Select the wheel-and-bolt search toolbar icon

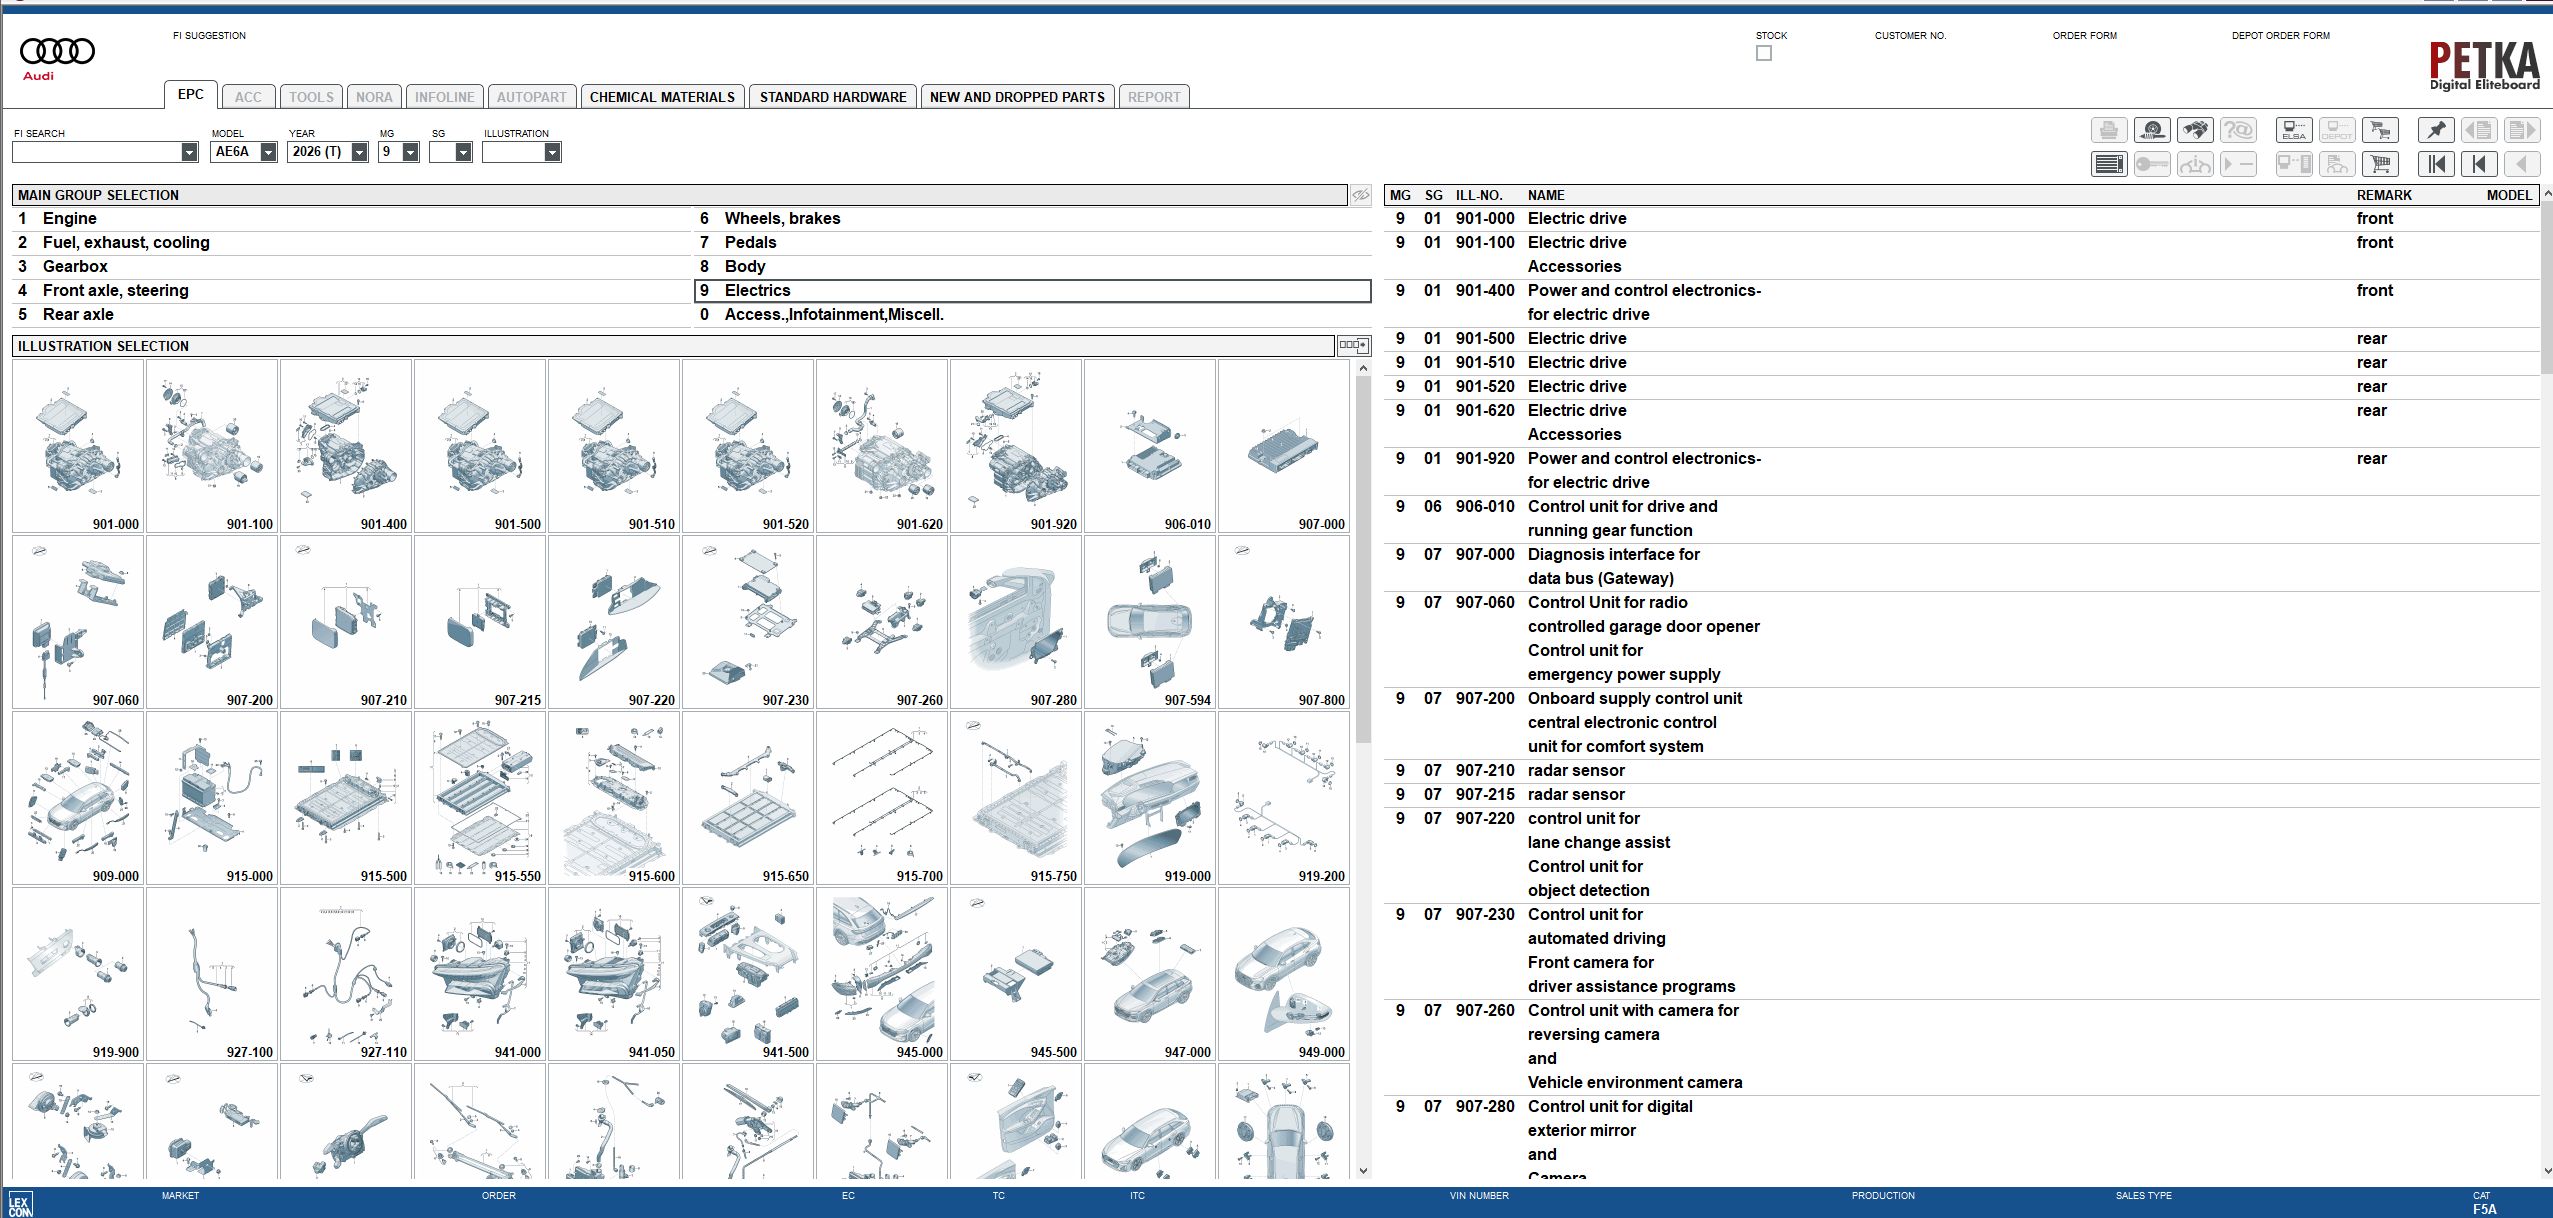2153,130
